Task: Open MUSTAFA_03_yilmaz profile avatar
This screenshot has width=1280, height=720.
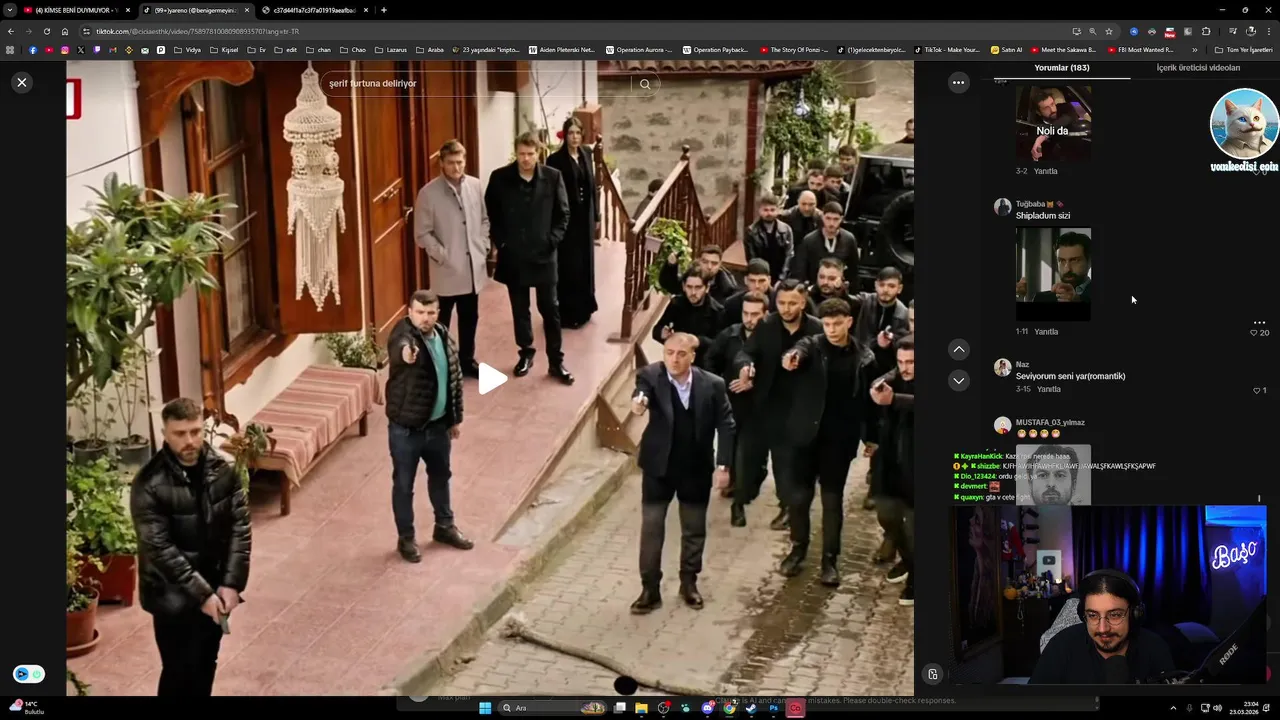Action: coord(1002,426)
